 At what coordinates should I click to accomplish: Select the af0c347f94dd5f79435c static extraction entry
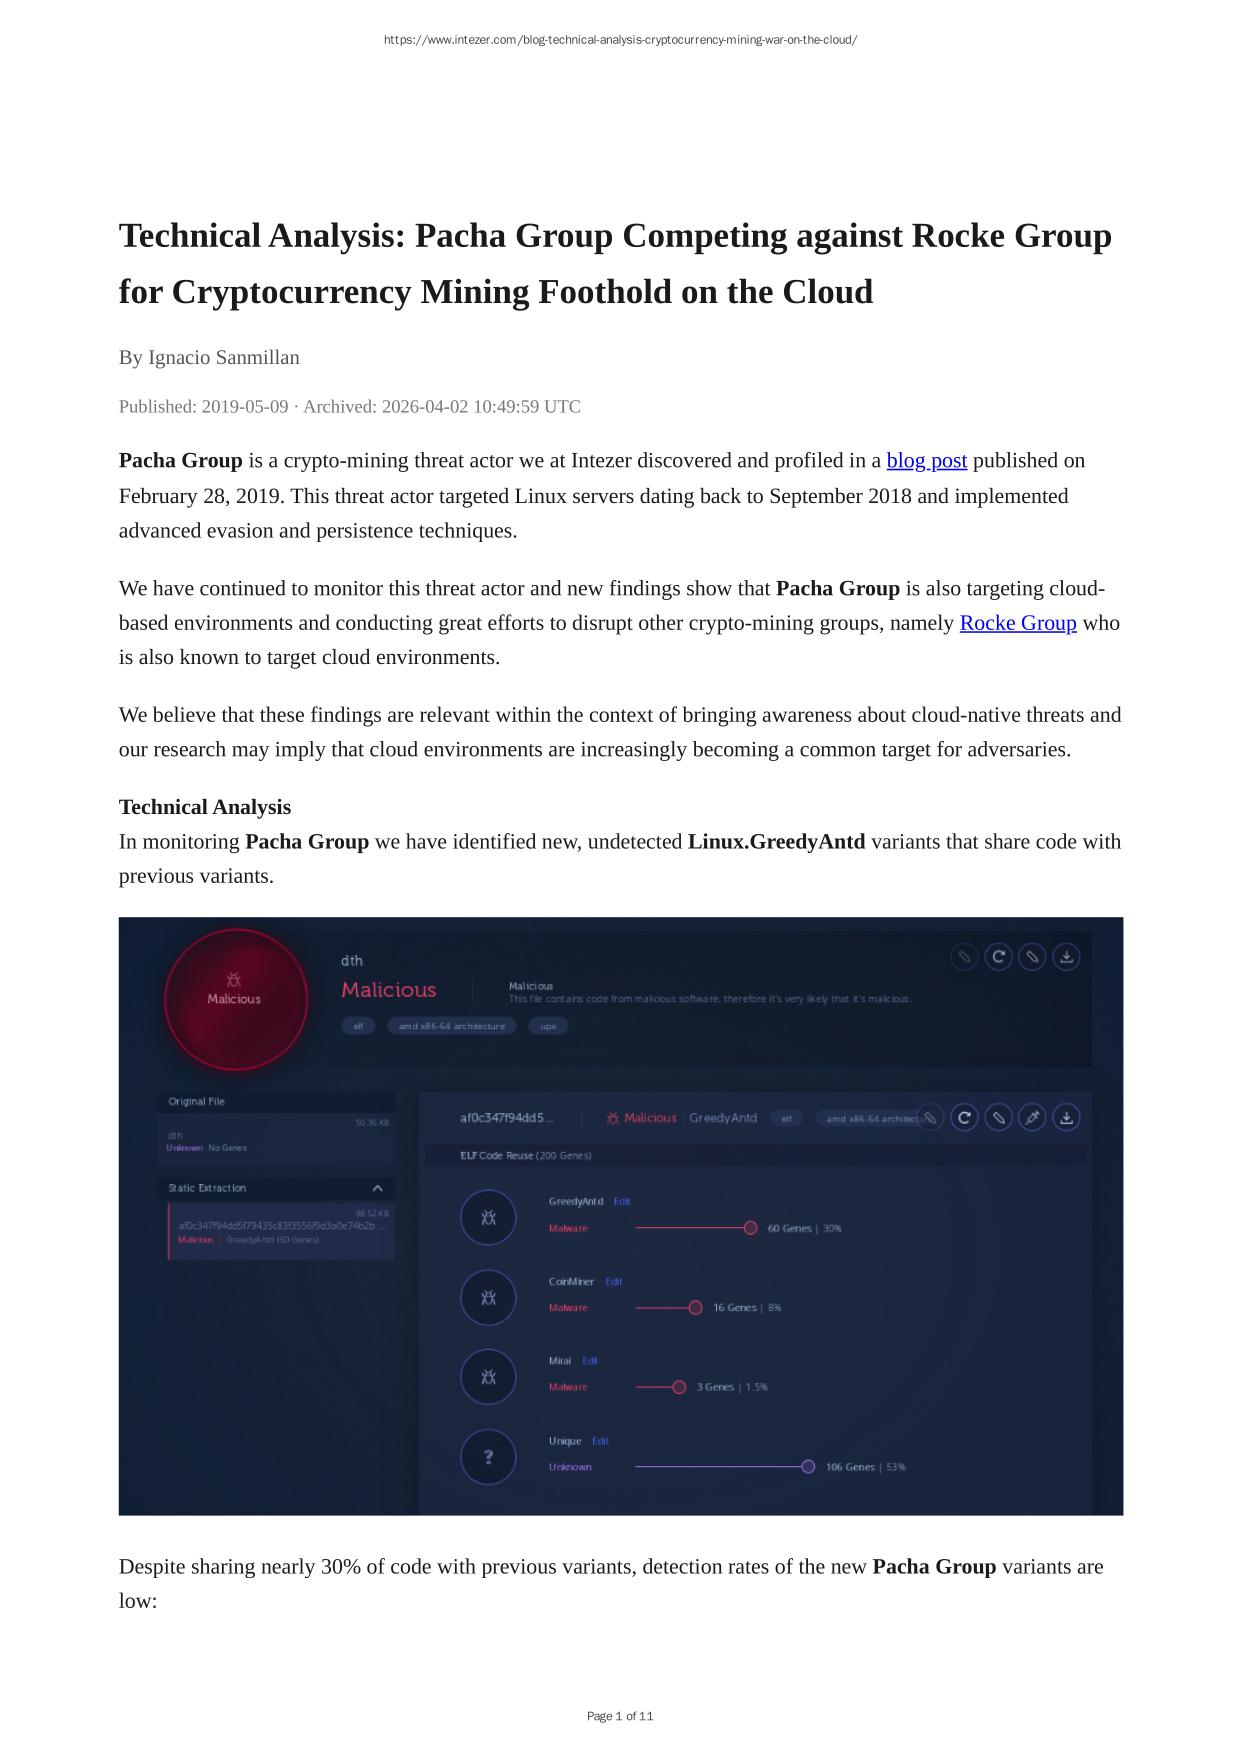(282, 1231)
